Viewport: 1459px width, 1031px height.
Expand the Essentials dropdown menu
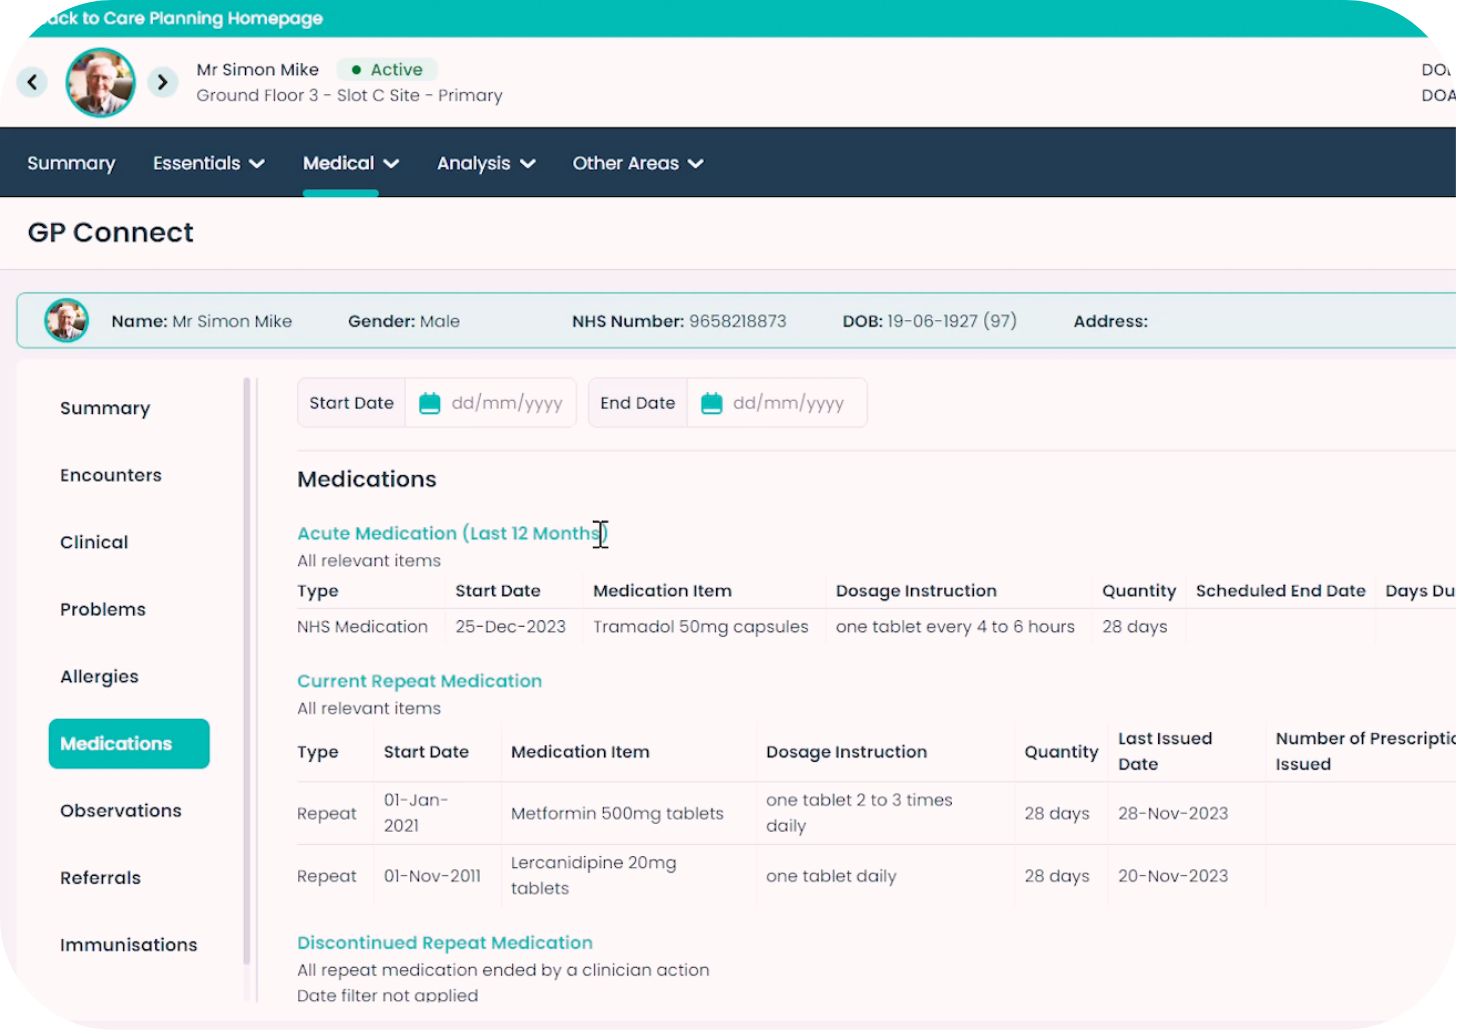tap(208, 162)
